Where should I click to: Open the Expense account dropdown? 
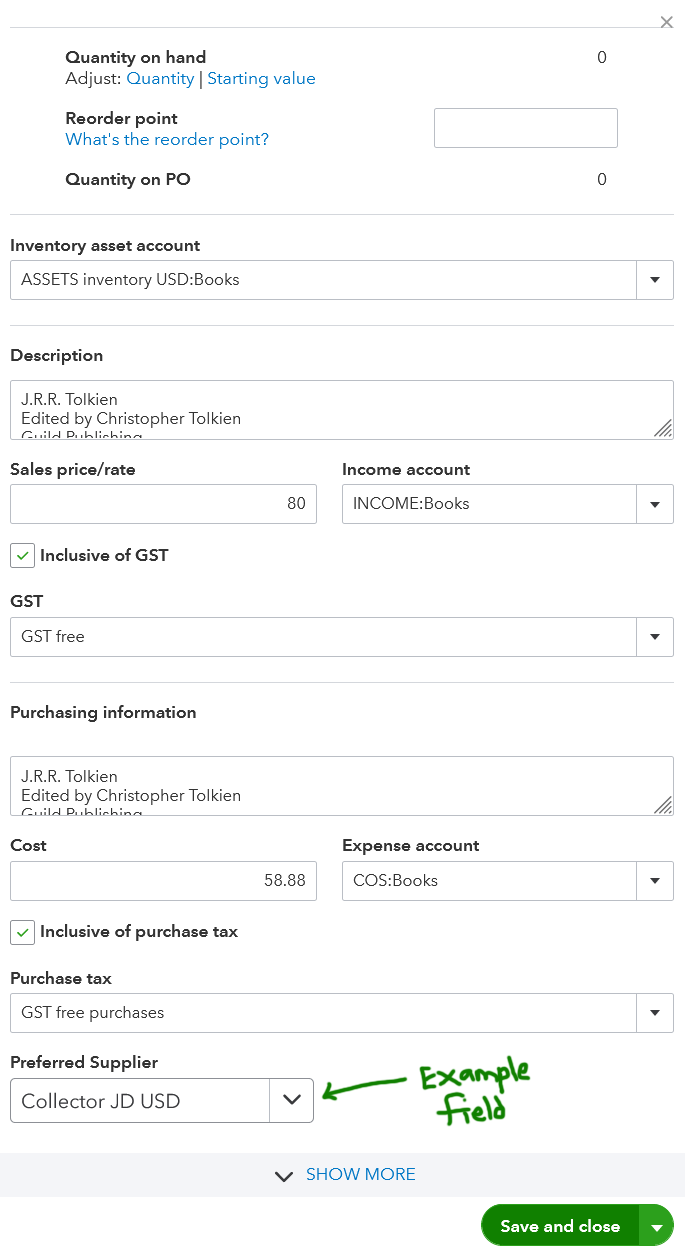pos(655,881)
